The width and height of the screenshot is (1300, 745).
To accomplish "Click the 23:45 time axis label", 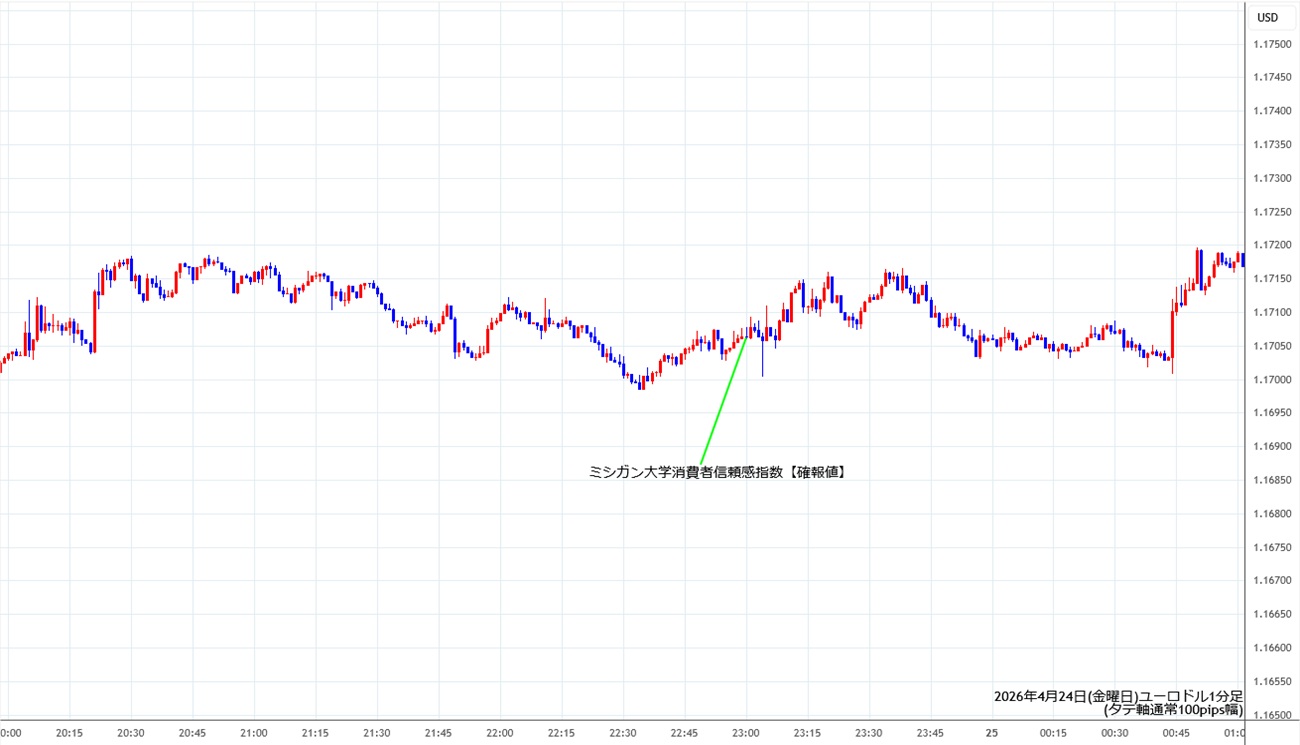I will tap(930, 733).
